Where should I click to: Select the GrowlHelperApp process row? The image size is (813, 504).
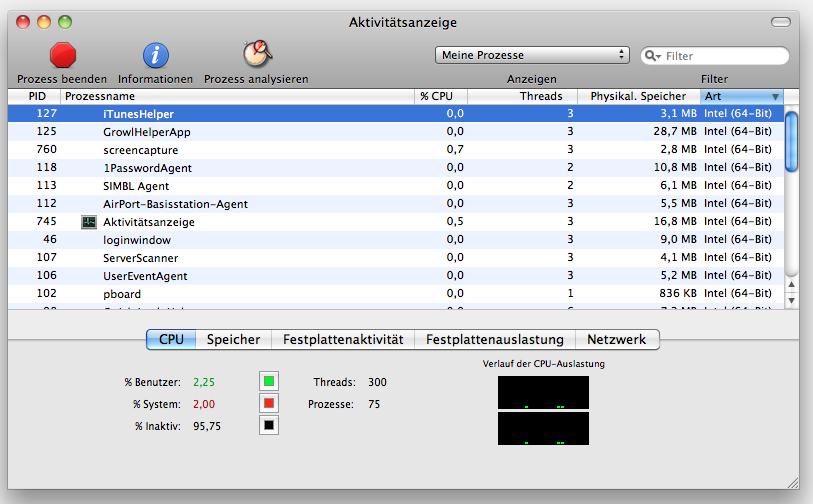[x=396, y=132]
